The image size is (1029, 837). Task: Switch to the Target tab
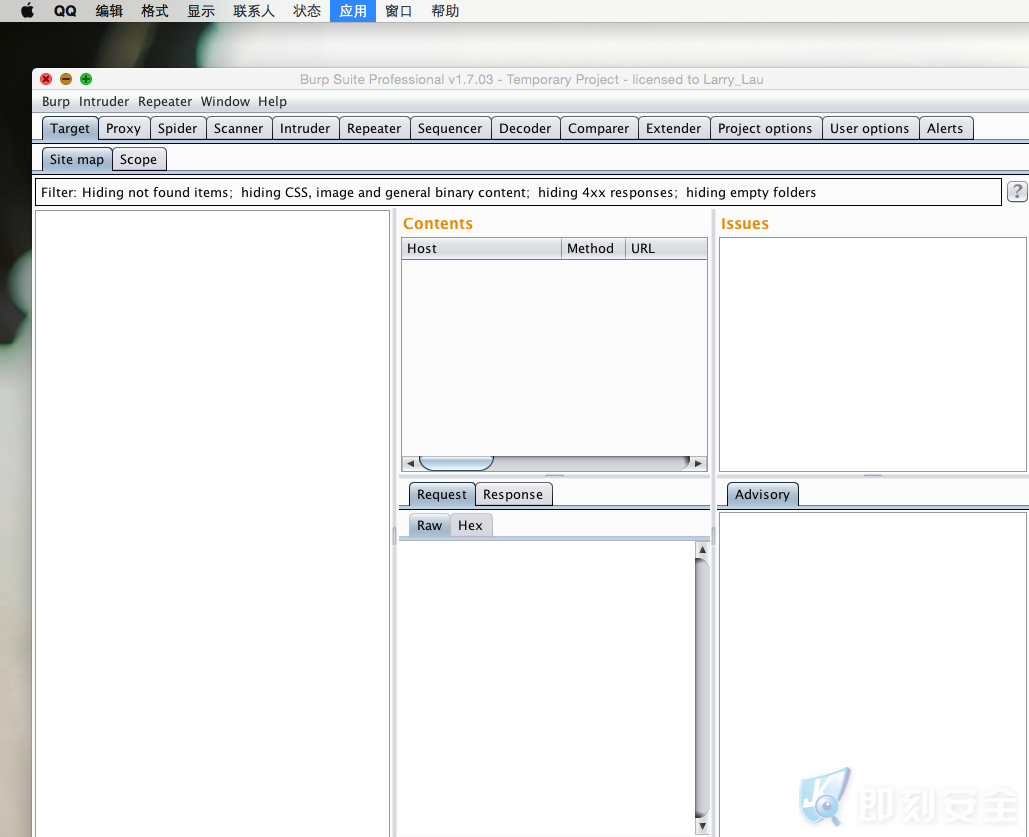[70, 128]
